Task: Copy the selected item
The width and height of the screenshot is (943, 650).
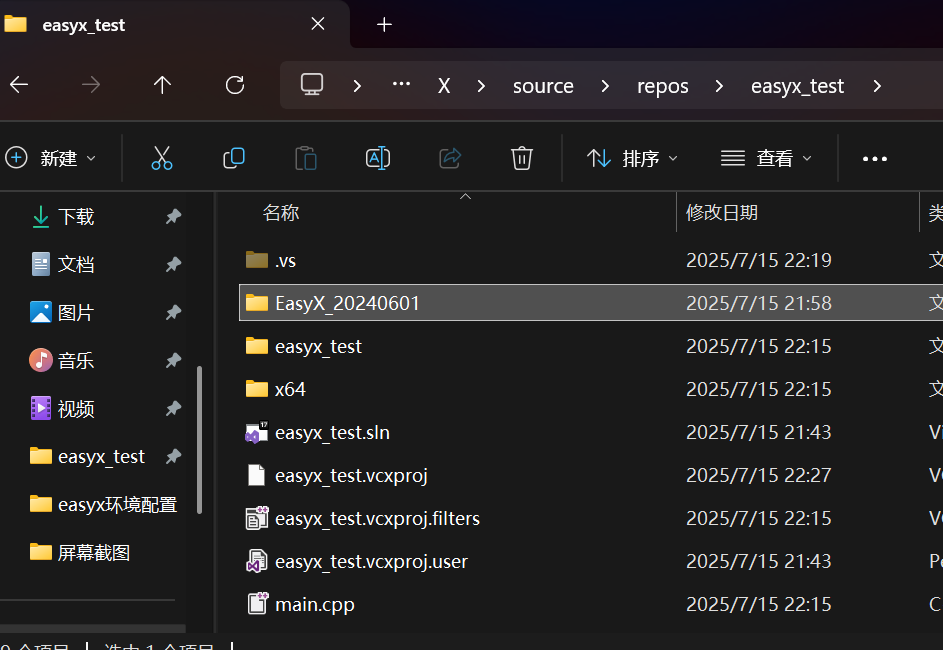Action: [x=234, y=158]
